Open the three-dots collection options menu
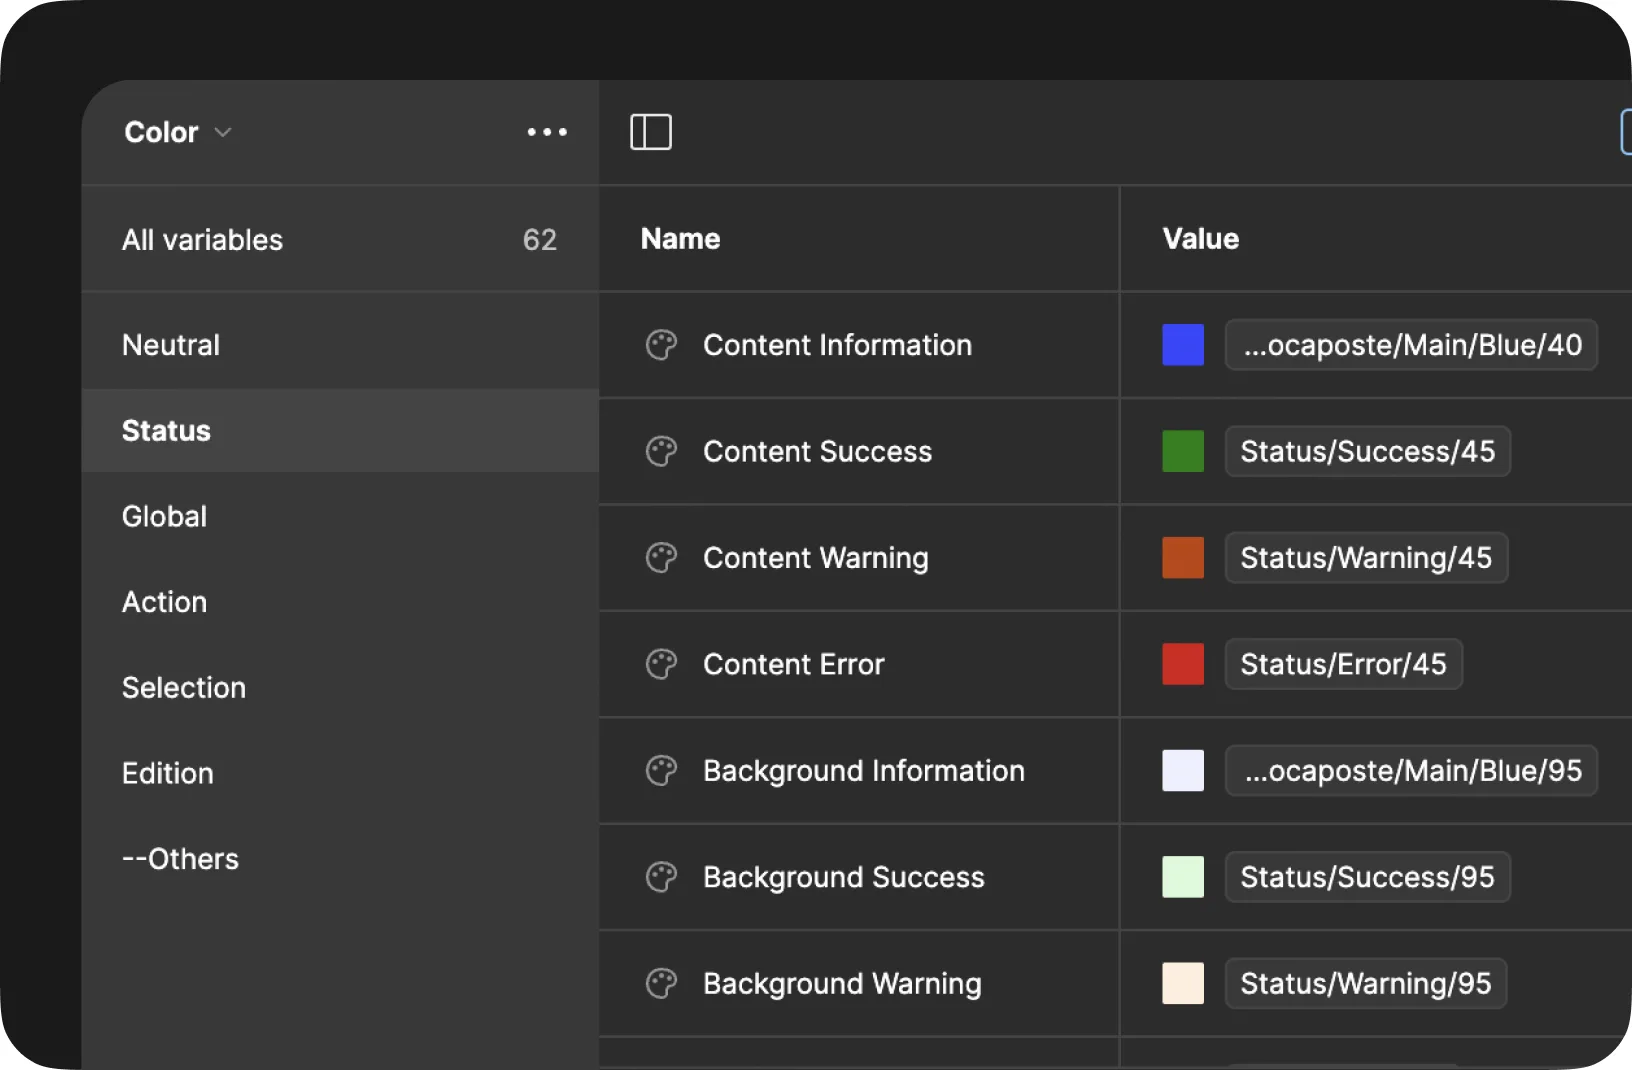Viewport: 1632px width, 1070px height. [547, 132]
